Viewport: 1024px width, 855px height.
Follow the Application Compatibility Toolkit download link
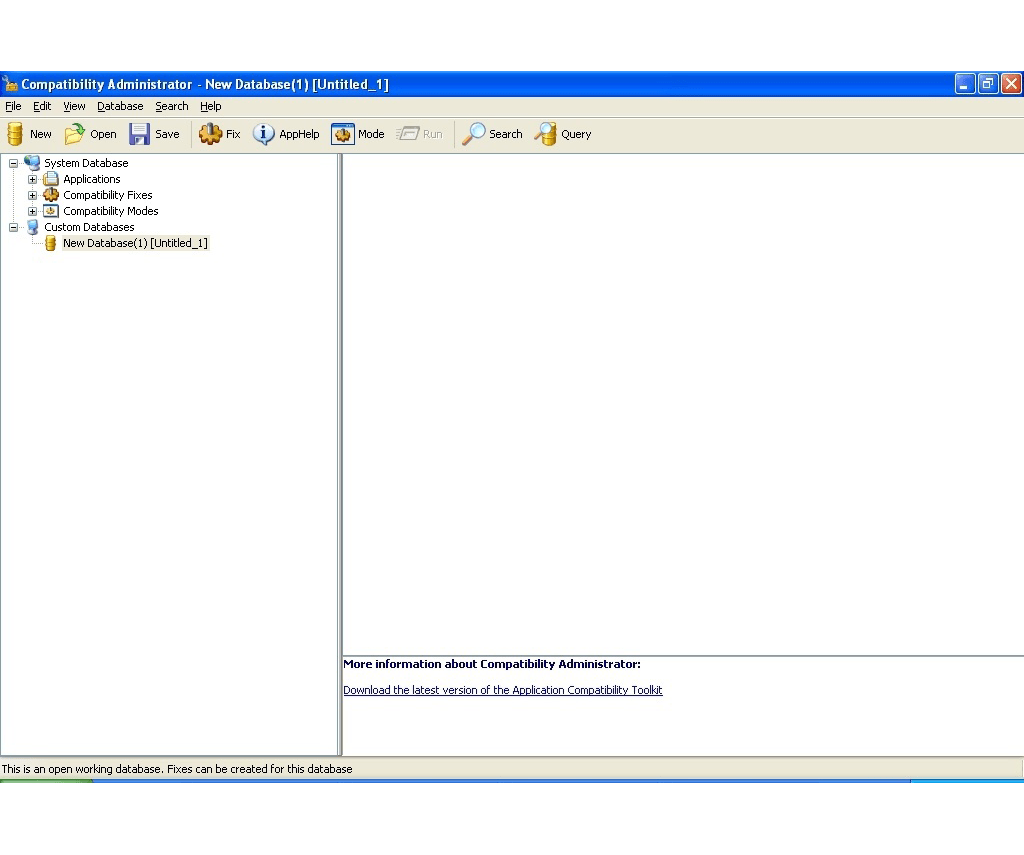pyautogui.click(x=502, y=690)
